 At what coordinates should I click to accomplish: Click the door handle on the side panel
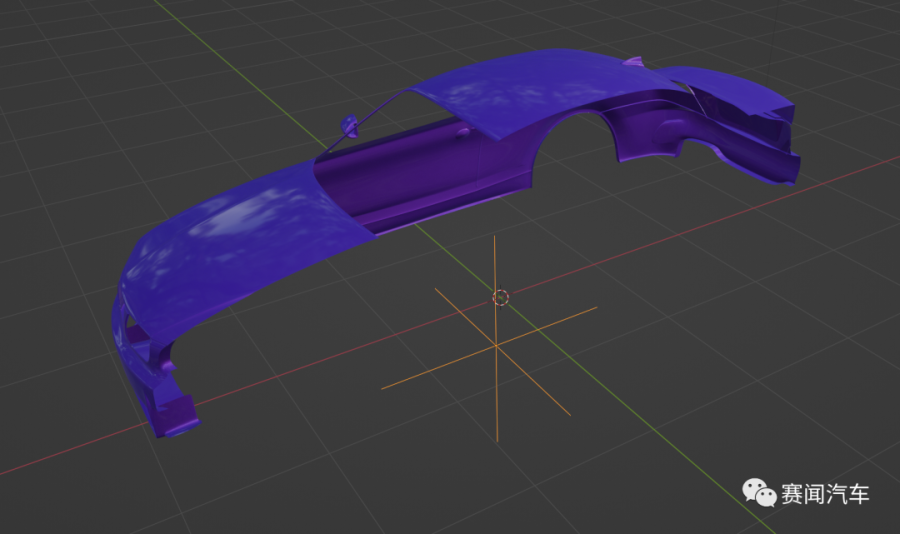pos(462,130)
